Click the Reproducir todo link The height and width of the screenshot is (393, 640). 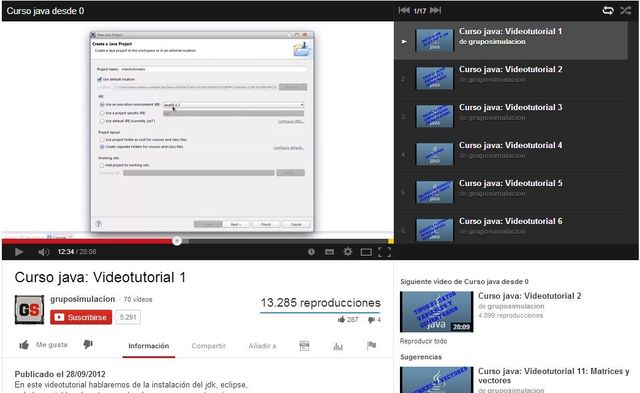[423, 341]
